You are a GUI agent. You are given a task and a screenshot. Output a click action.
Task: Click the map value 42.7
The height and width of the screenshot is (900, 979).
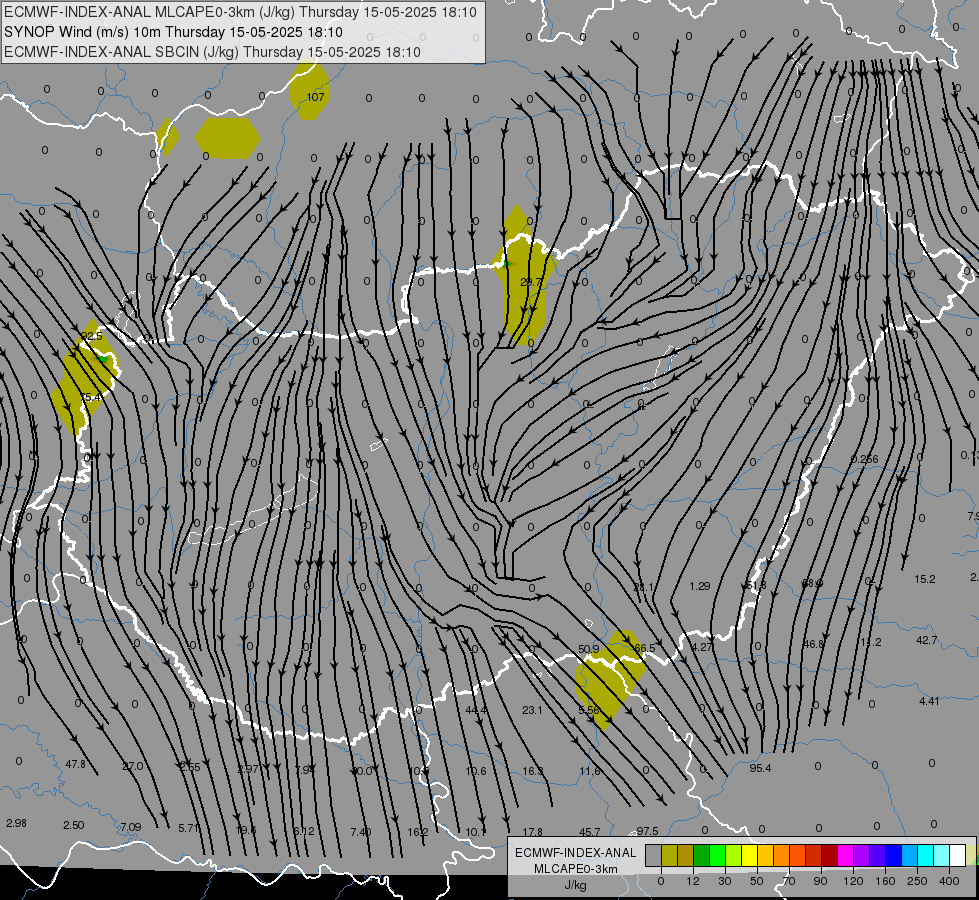(x=926, y=640)
